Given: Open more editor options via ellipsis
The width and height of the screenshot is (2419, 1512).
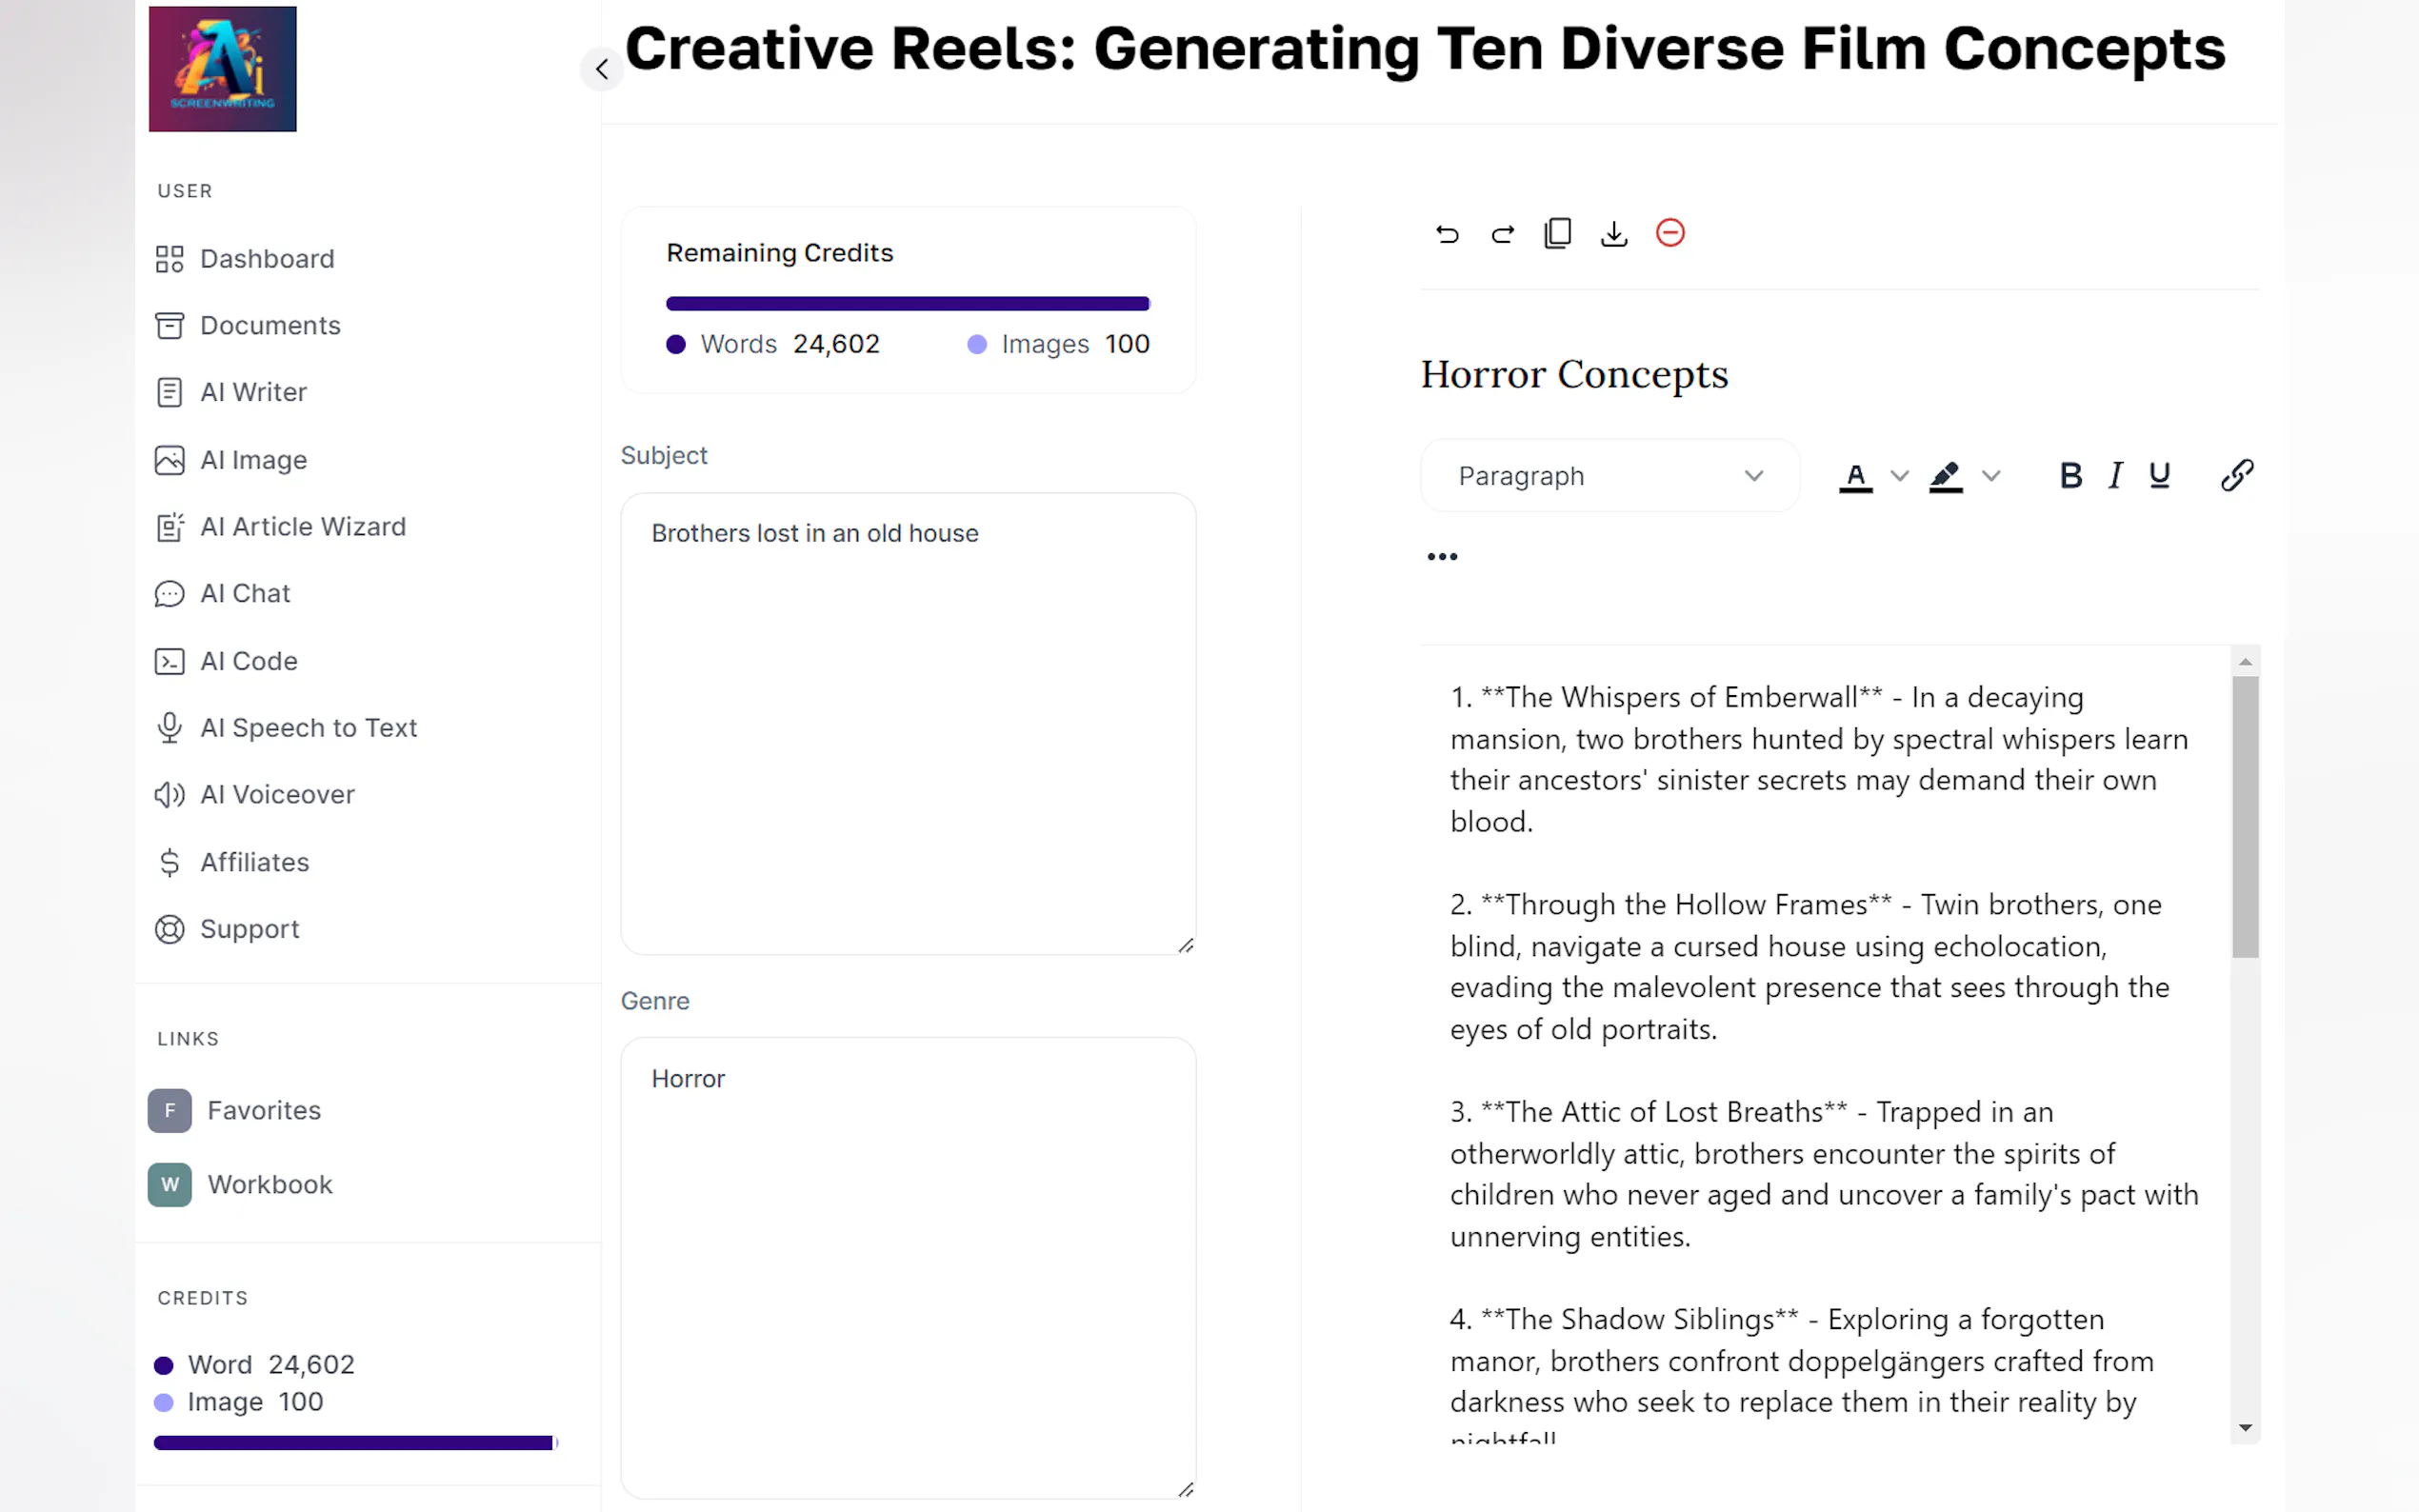Looking at the screenshot, I should [1441, 556].
